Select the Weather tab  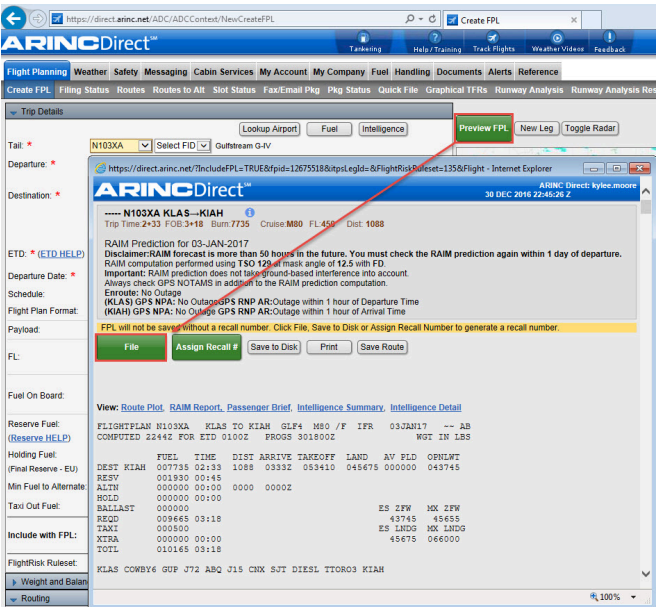[90, 72]
